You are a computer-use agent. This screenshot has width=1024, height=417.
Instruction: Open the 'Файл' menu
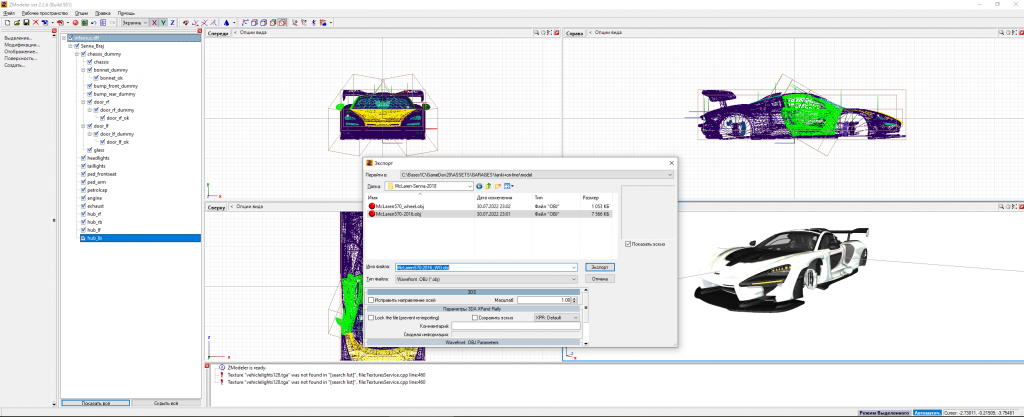click(9, 12)
